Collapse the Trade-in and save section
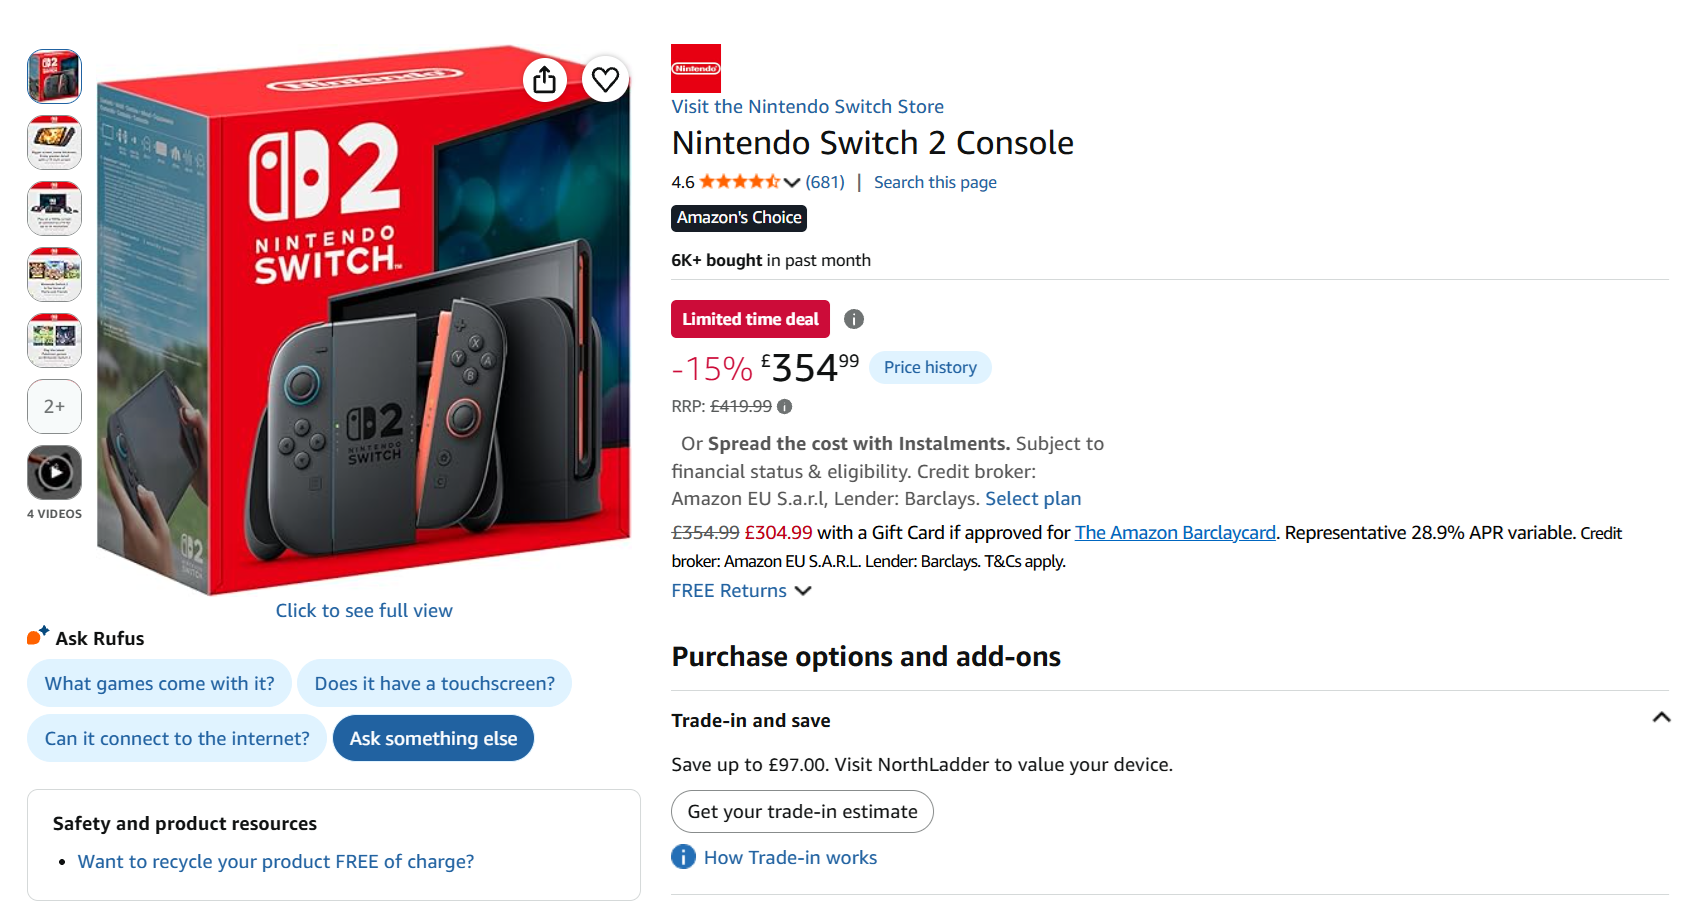This screenshot has width=1688, height=912. click(1661, 718)
